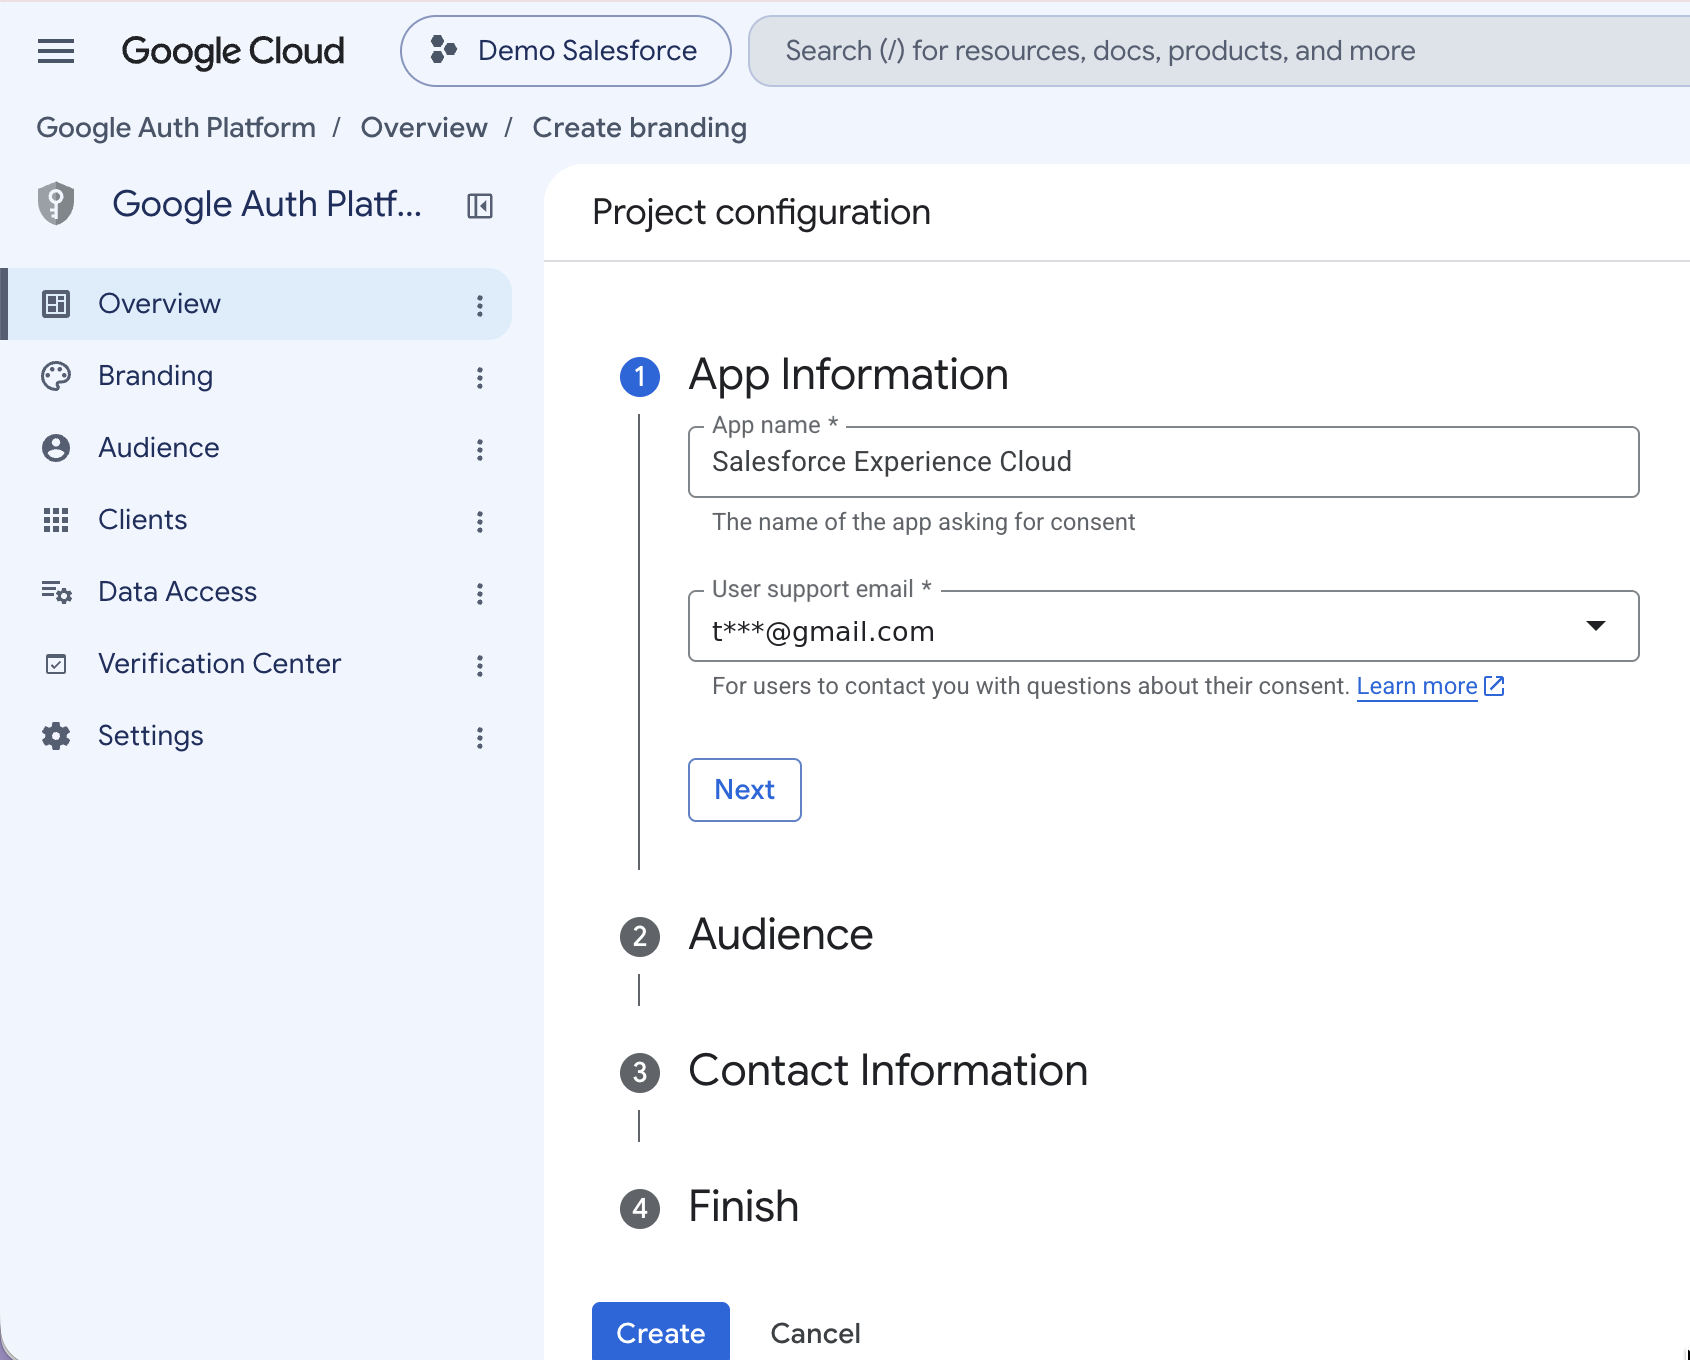Open Settings in the sidebar
Viewport: 1690px width, 1360px height.
click(x=256, y=736)
